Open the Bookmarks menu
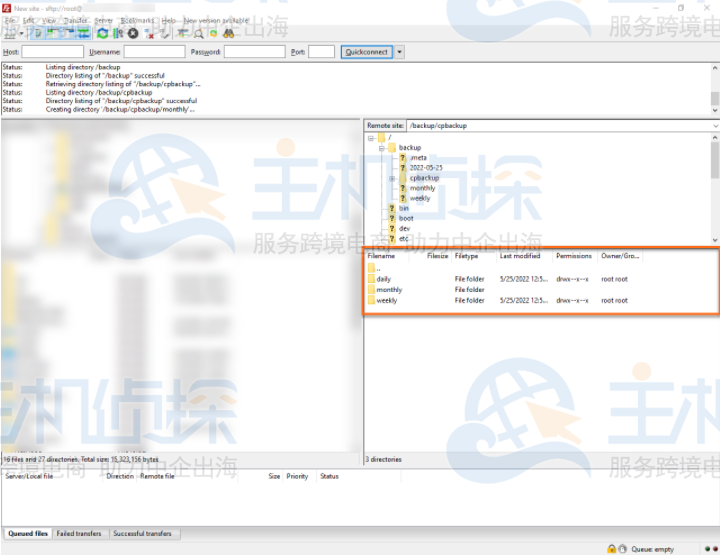Viewport: 720px width, 556px height. click(x=137, y=21)
